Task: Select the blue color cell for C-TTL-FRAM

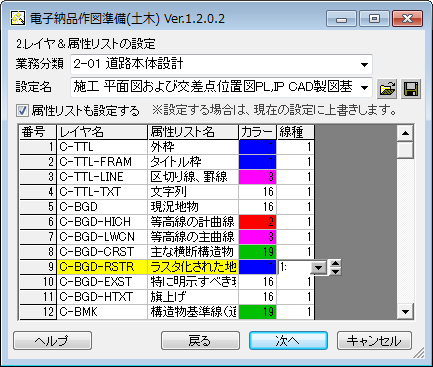Action: tap(257, 162)
